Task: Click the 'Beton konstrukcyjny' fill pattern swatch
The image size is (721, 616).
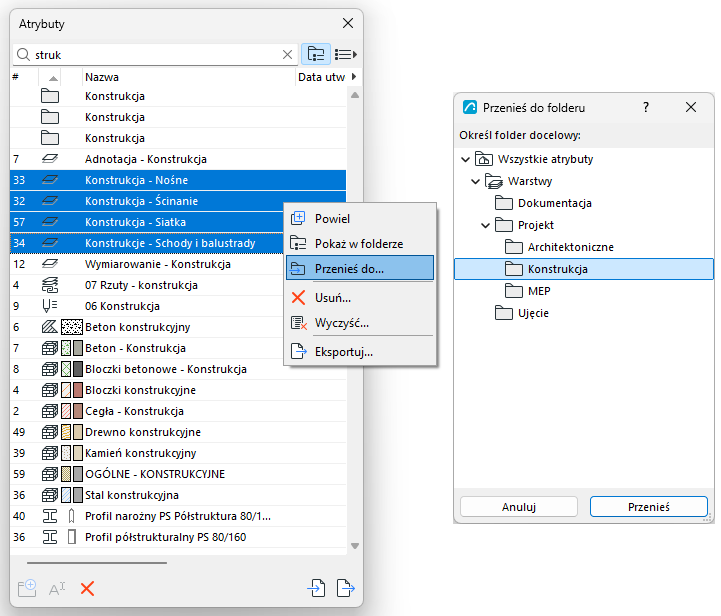Action: [72, 327]
